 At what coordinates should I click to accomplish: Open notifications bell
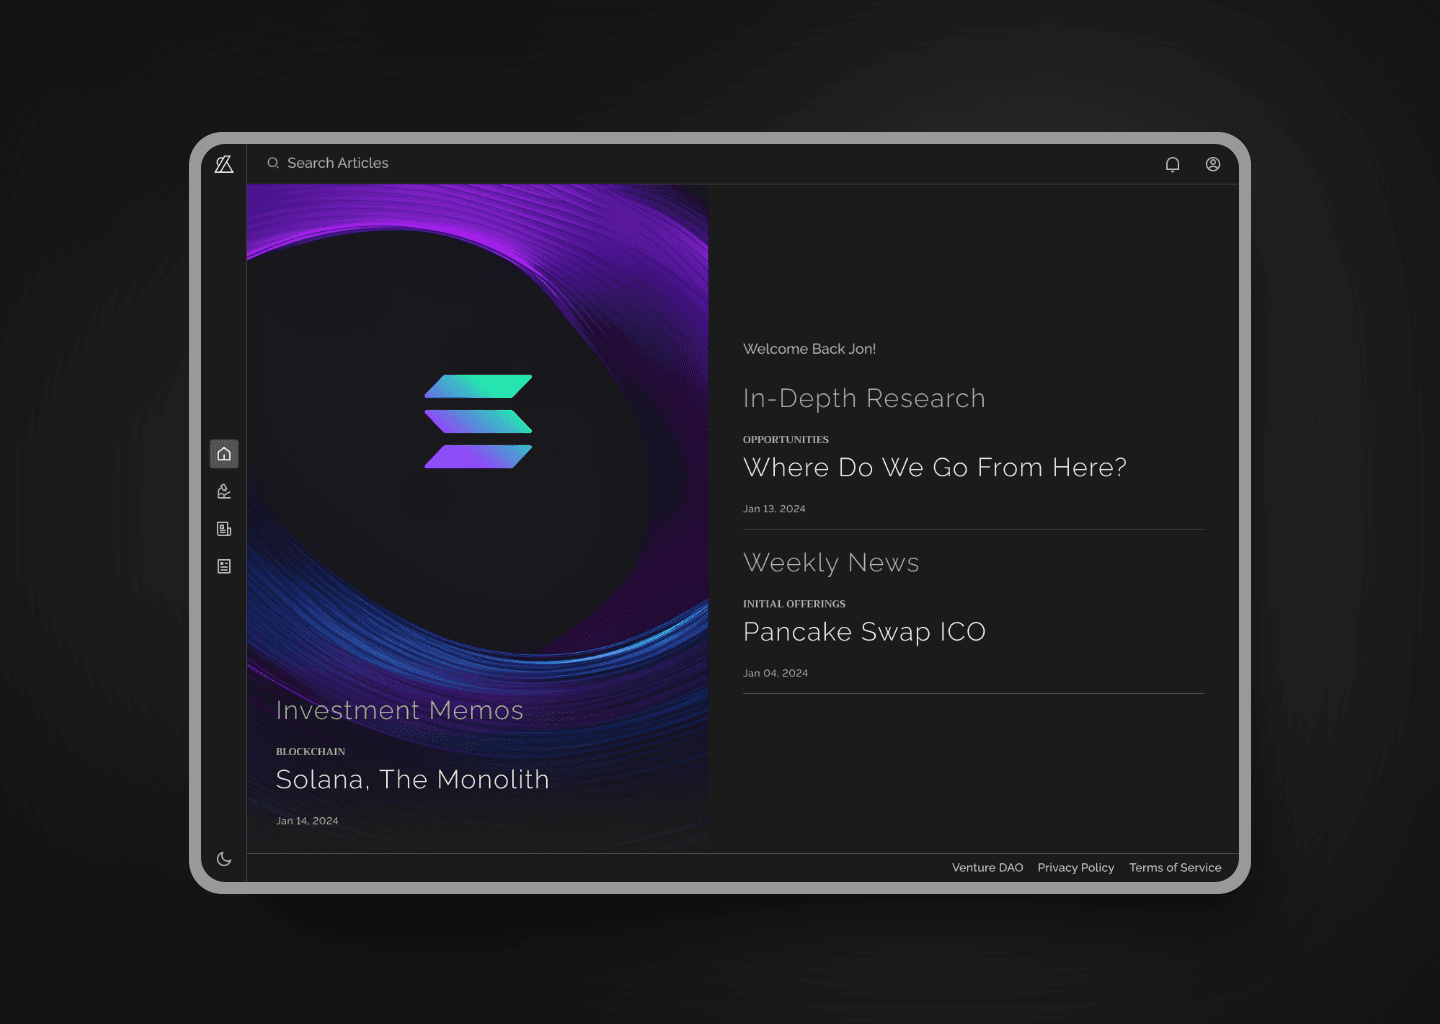coord(1172,164)
